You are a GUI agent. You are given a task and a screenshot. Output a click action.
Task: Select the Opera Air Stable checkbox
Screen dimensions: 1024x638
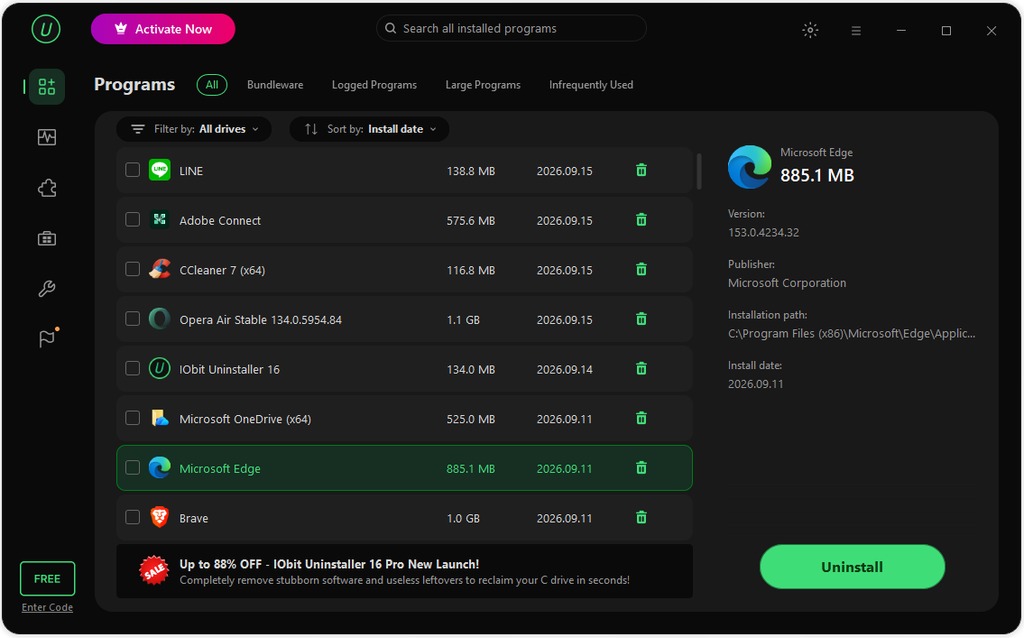133,319
